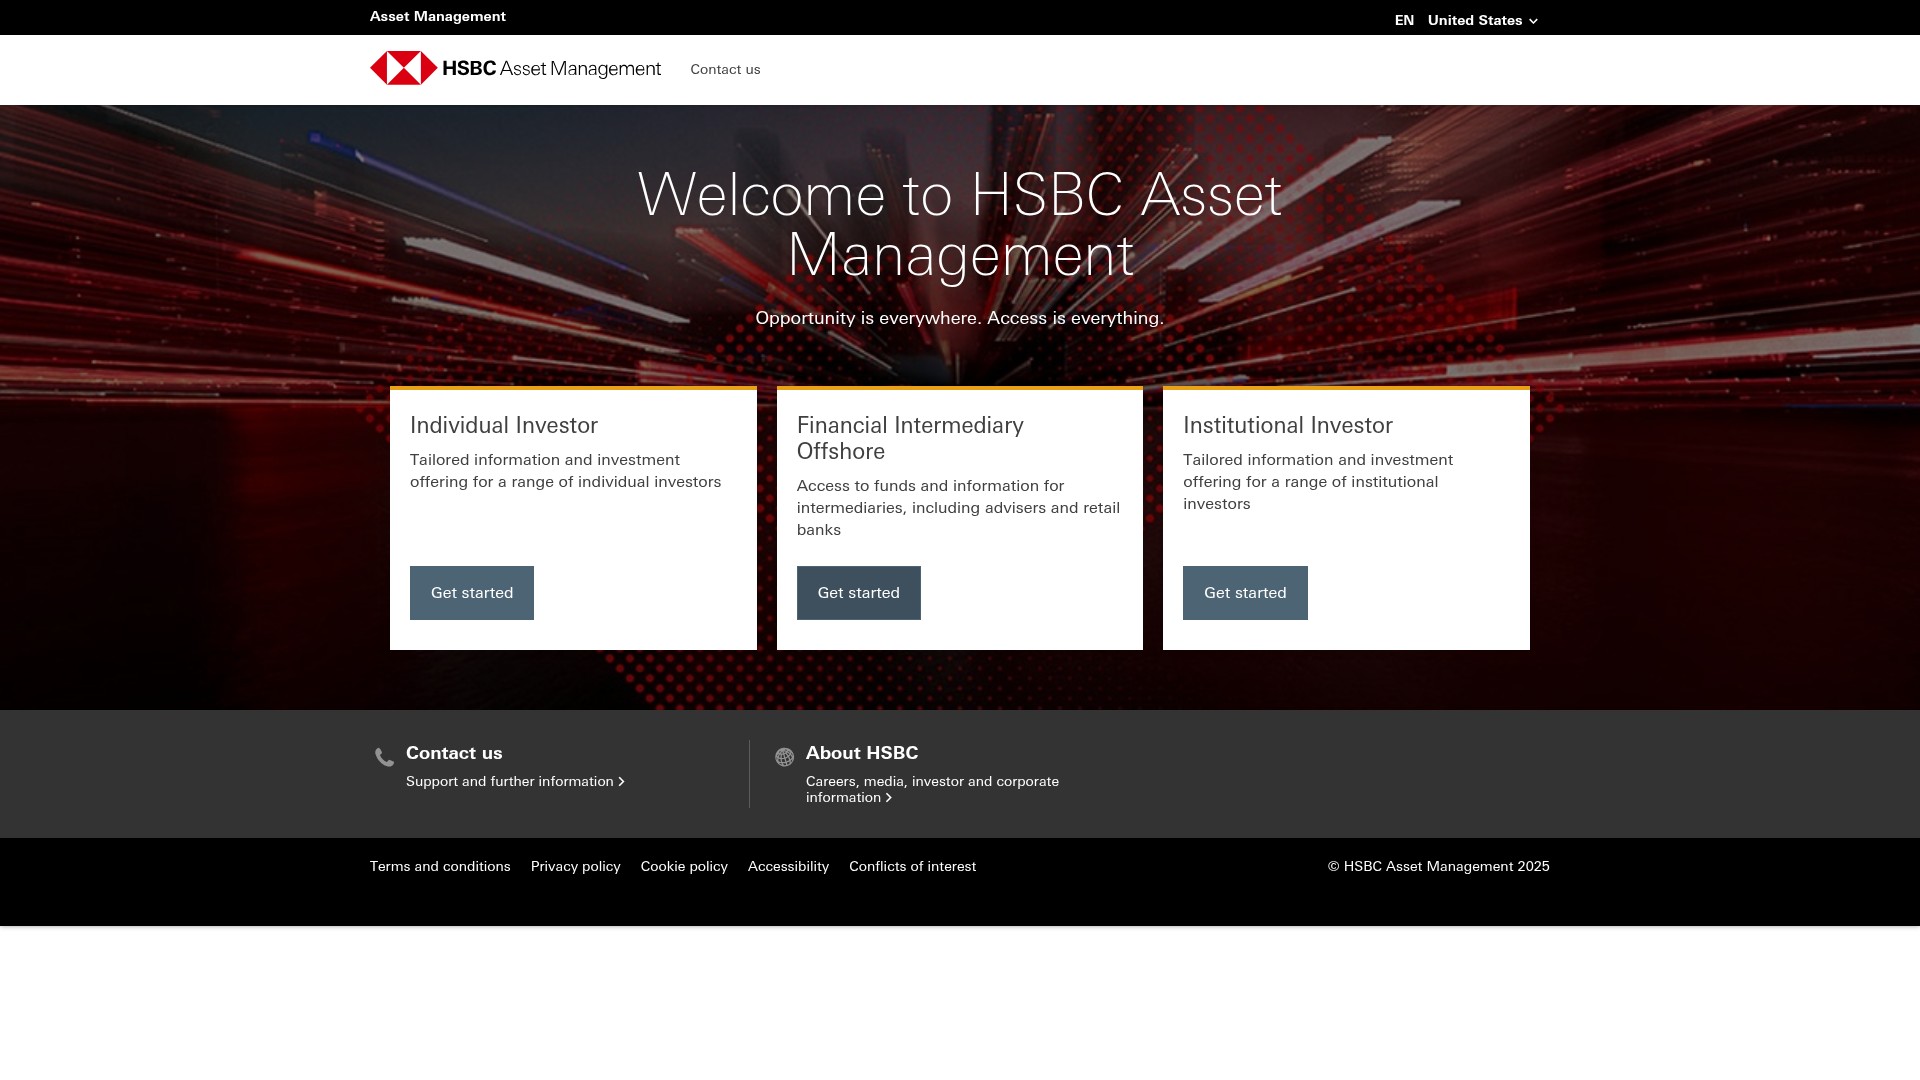Click the Contact us footer heading
Viewport: 1920px width, 1080px height.
[x=454, y=753]
